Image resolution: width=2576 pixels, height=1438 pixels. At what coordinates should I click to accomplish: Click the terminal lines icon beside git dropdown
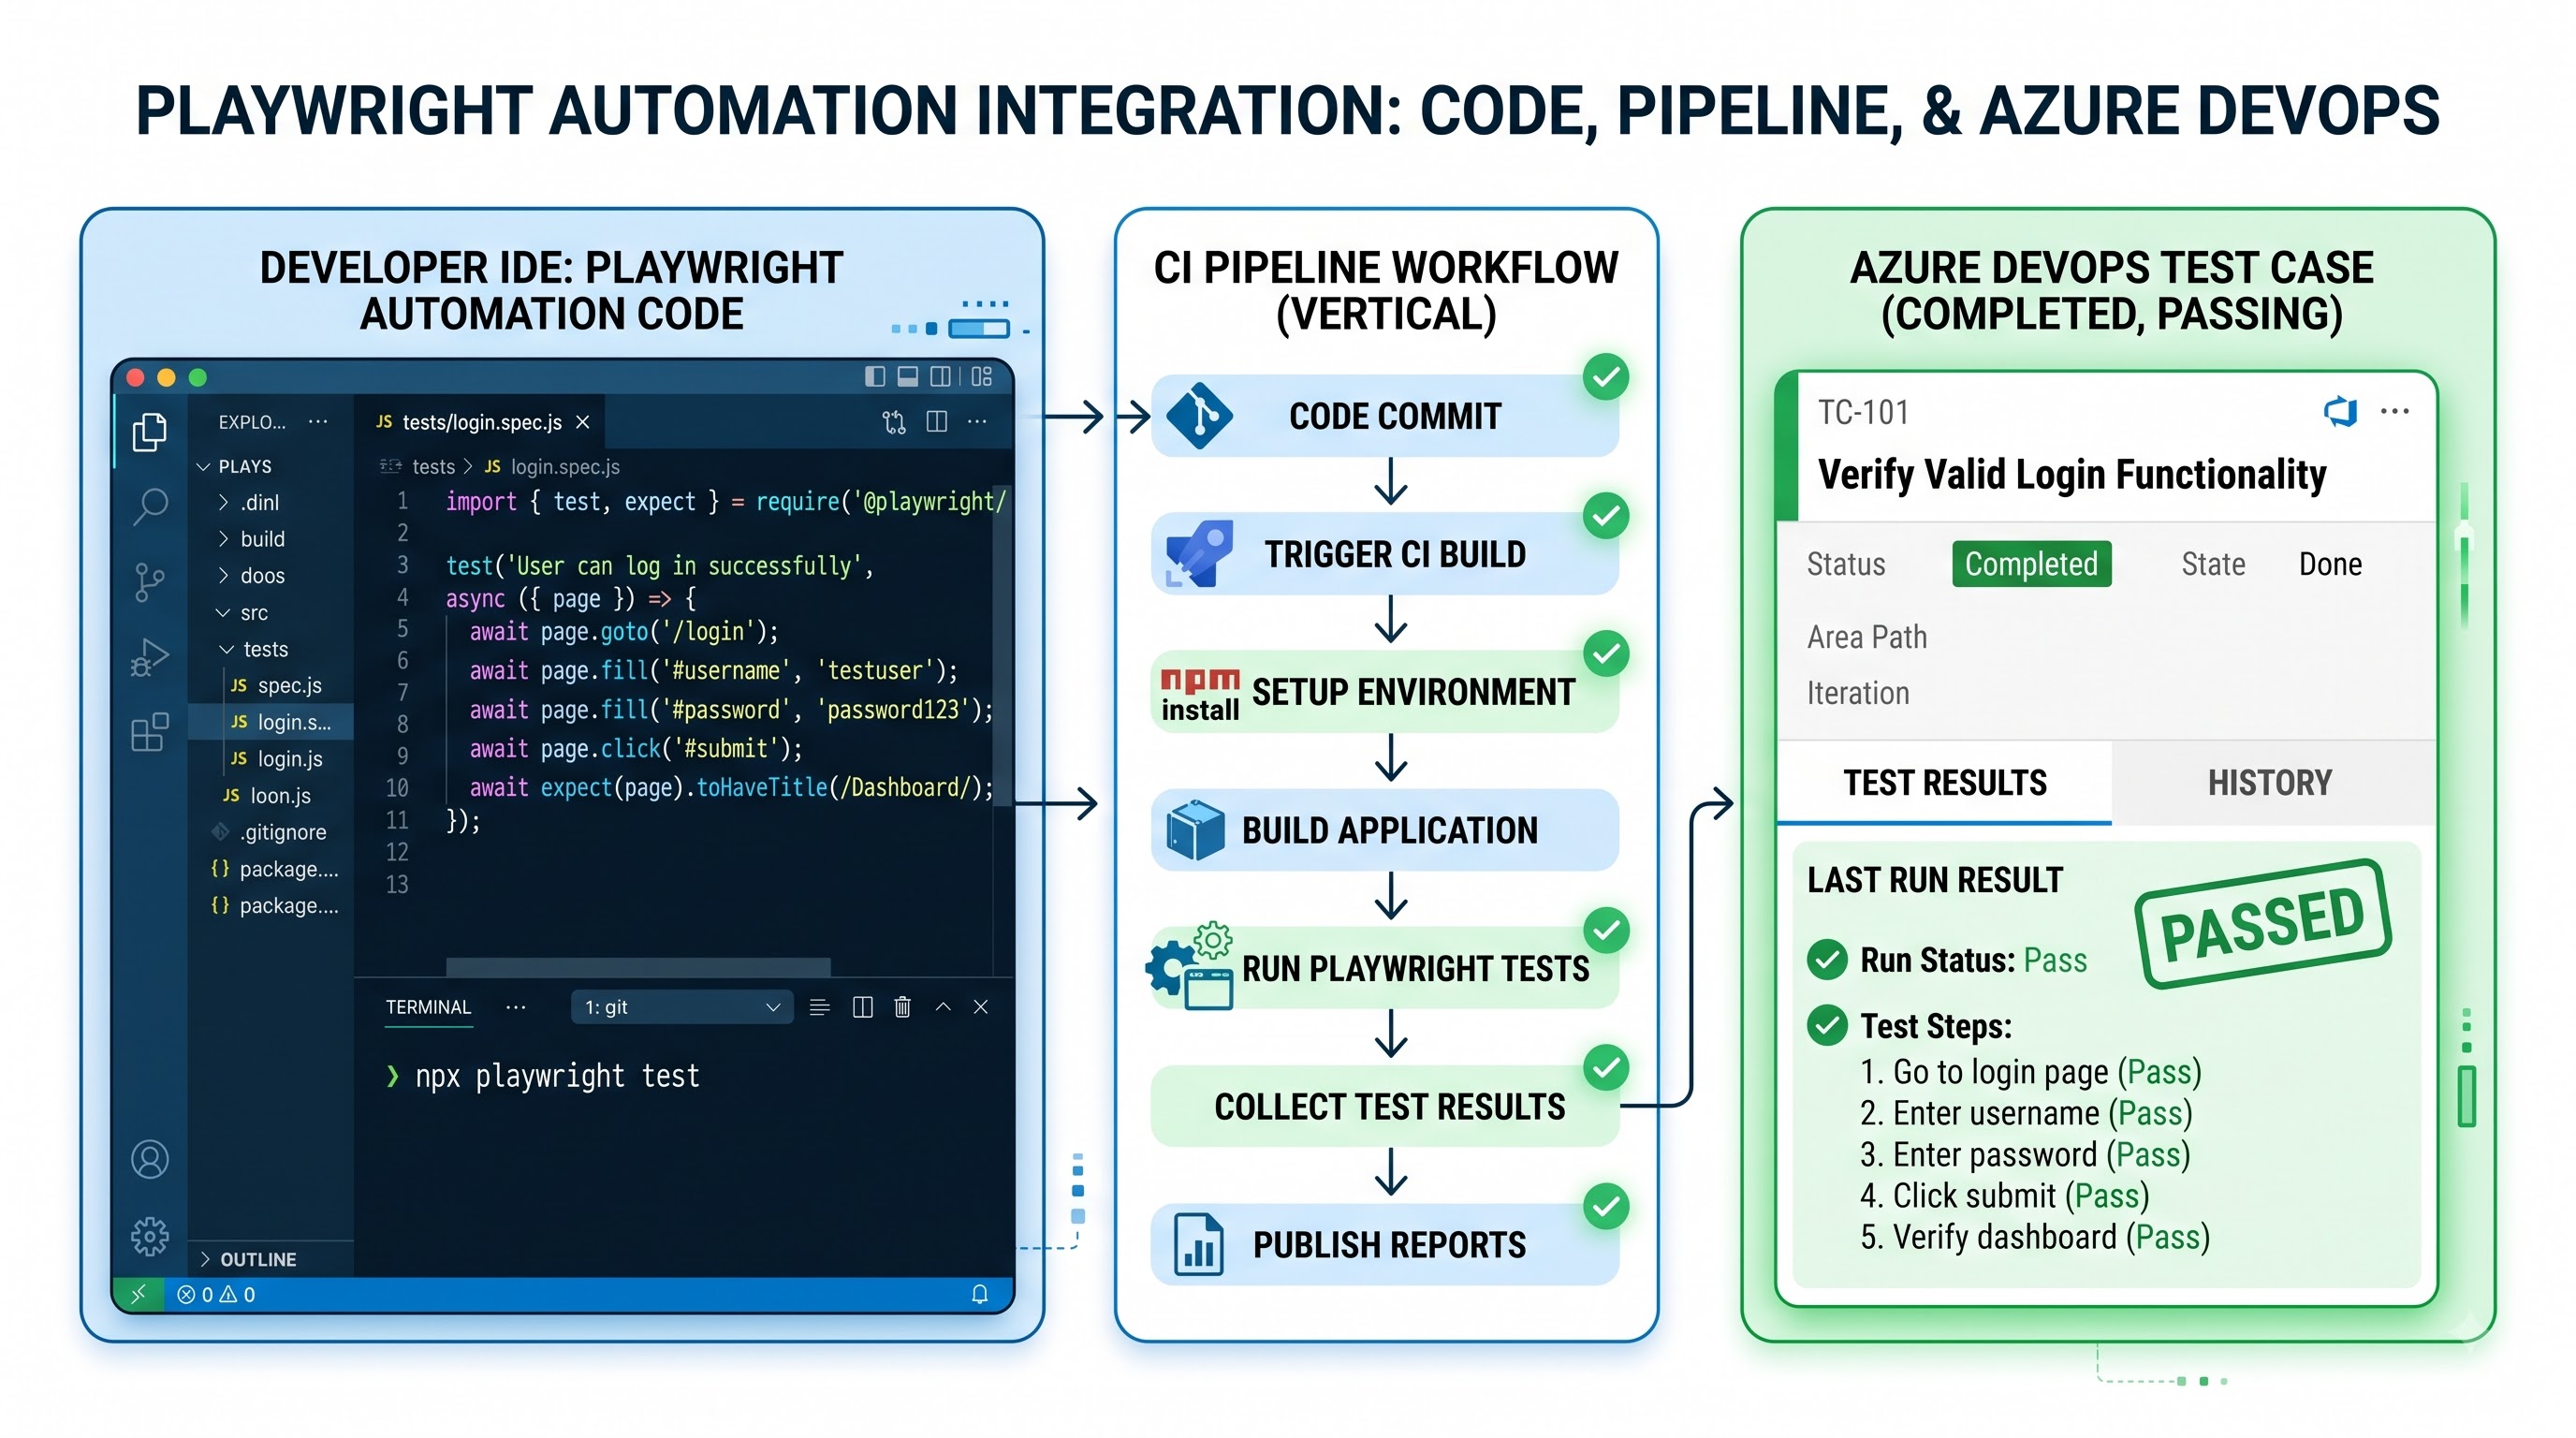point(820,1007)
